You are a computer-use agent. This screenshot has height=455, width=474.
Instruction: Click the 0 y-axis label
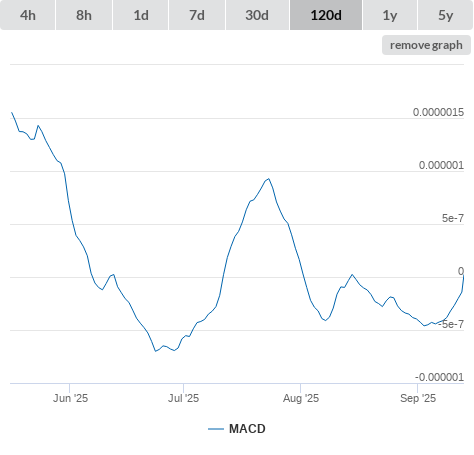461,271
